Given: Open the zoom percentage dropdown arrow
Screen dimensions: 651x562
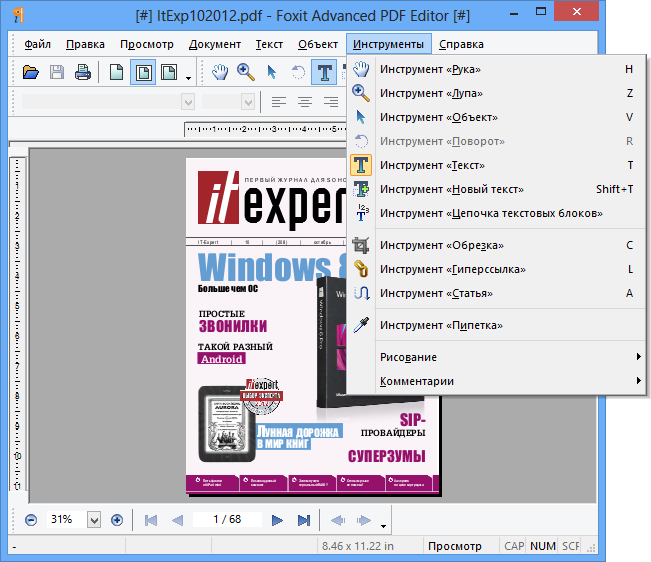Looking at the screenshot, I should (x=94, y=520).
